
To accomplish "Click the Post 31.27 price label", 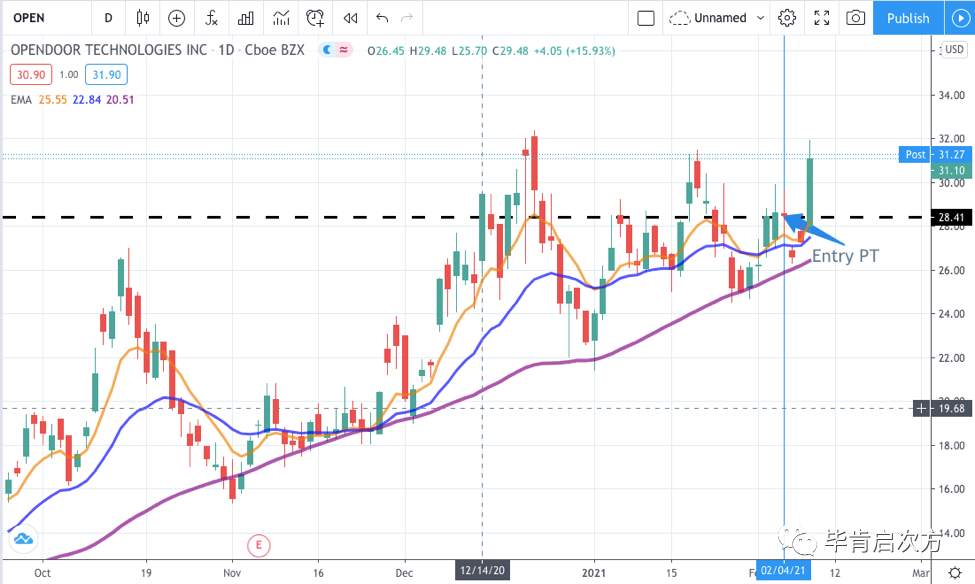I will (935, 154).
